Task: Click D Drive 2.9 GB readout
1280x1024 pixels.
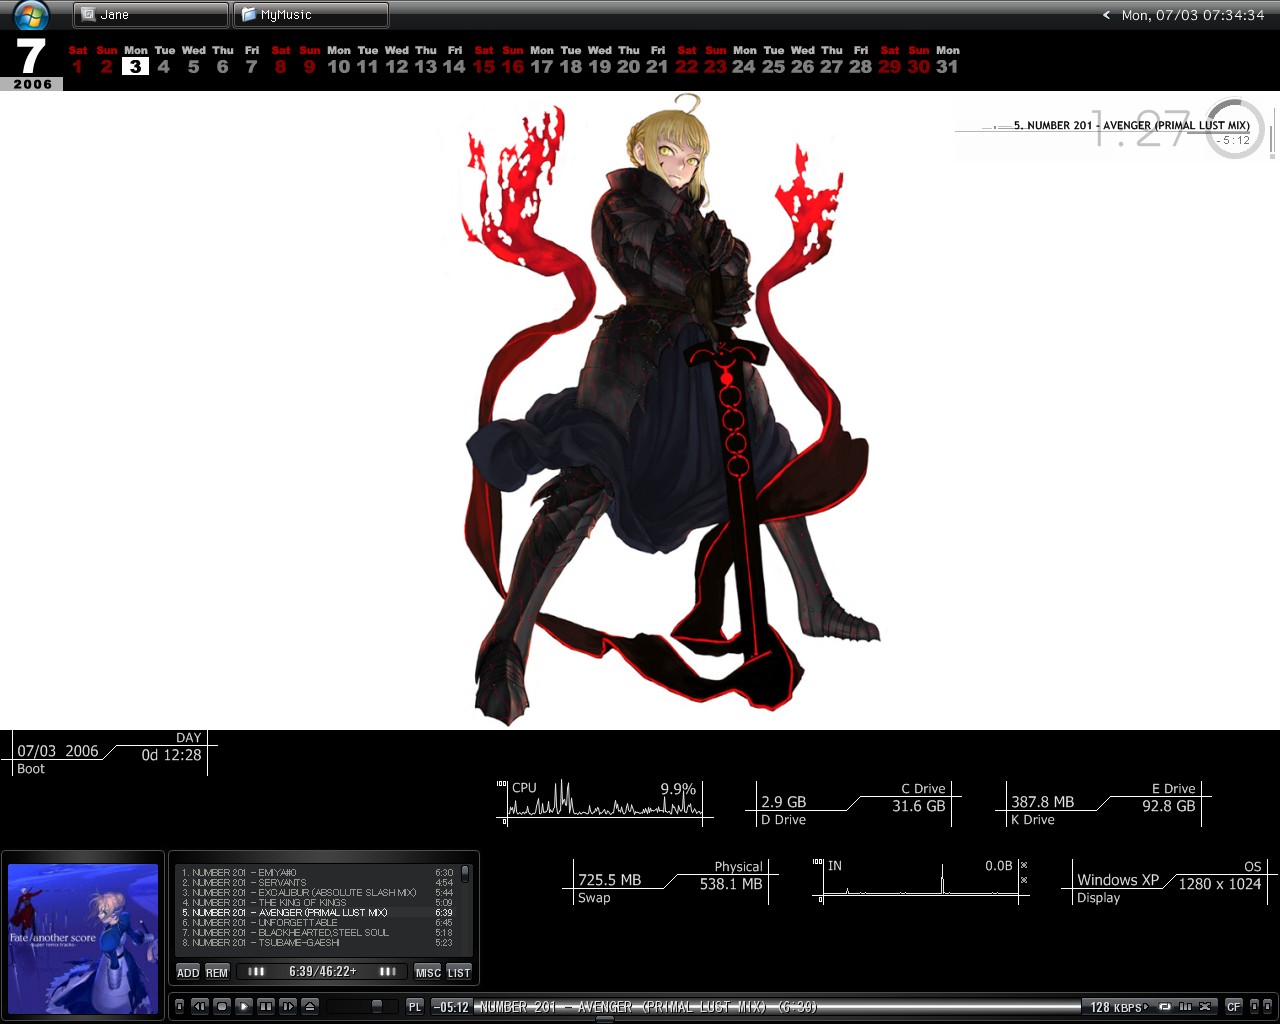Action: [783, 802]
